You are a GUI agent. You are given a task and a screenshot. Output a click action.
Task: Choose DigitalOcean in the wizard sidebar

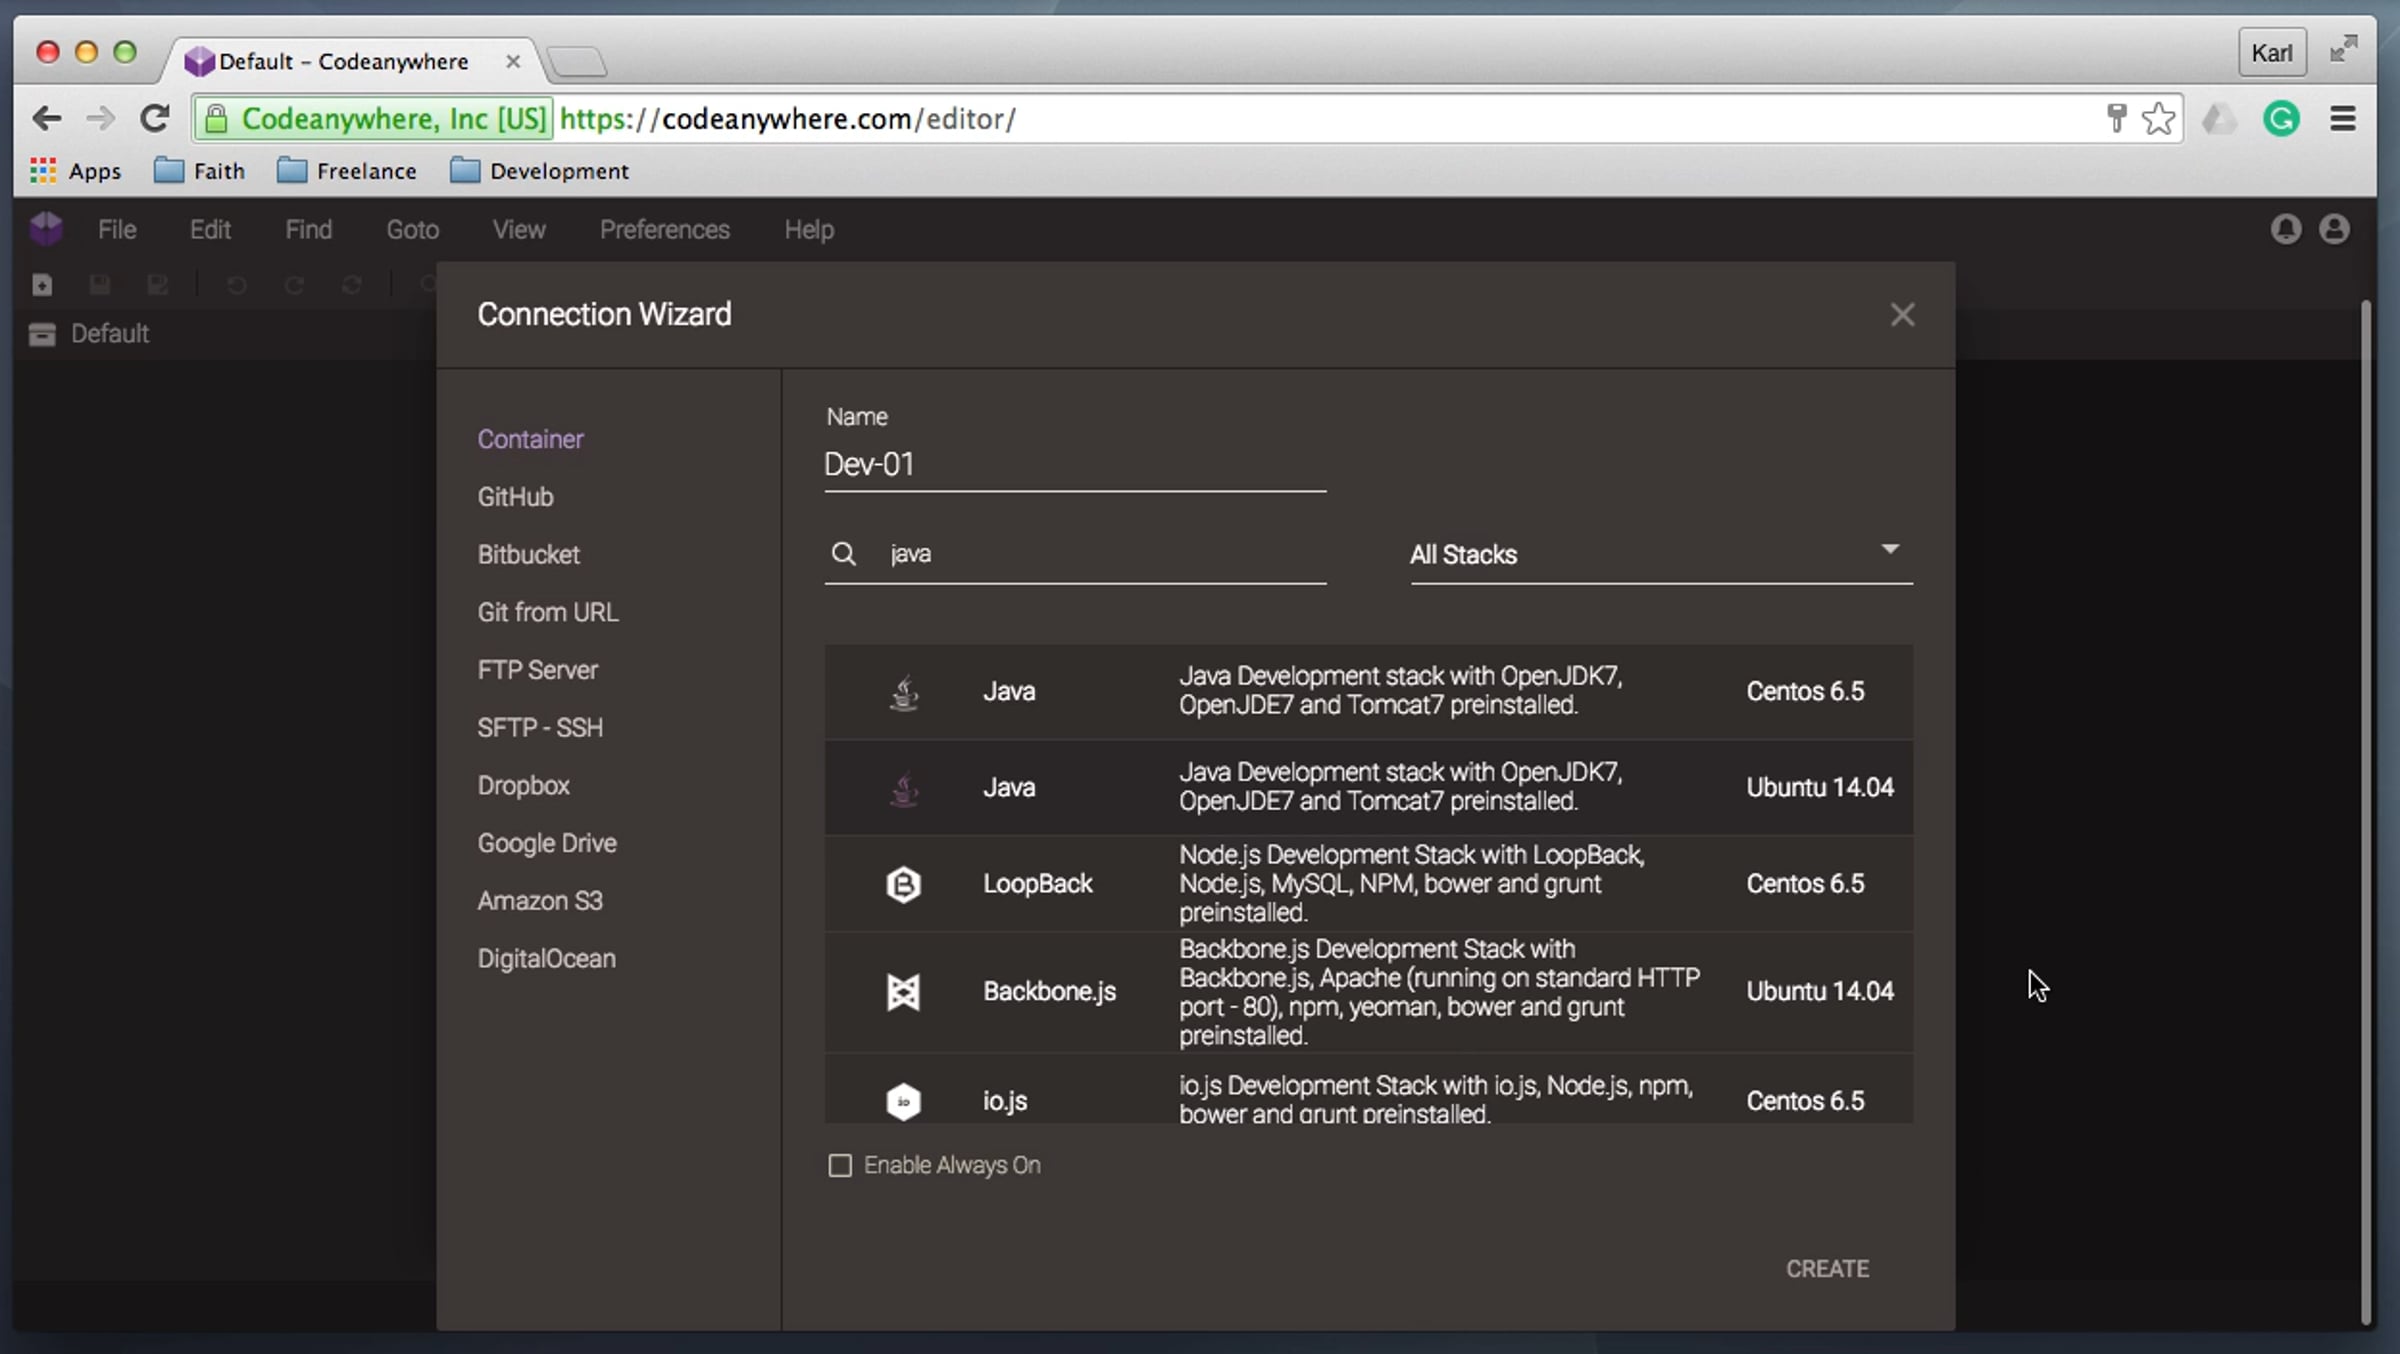pos(546,958)
